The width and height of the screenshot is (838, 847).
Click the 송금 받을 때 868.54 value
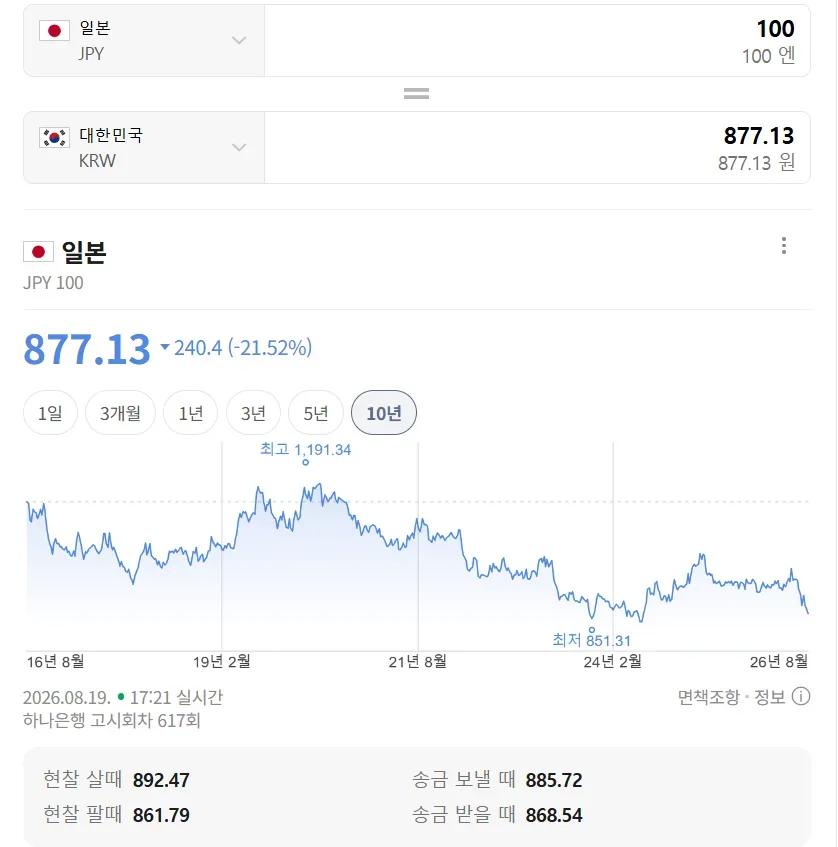tap(554, 815)
